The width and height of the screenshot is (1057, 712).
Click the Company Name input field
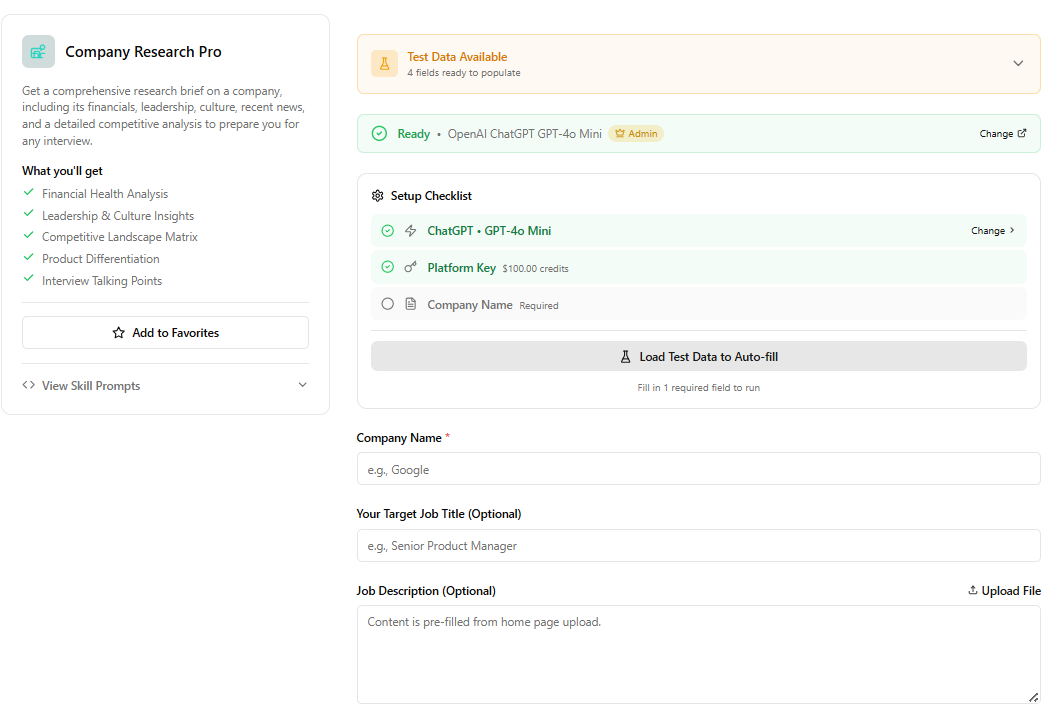[x=698, y=469]
